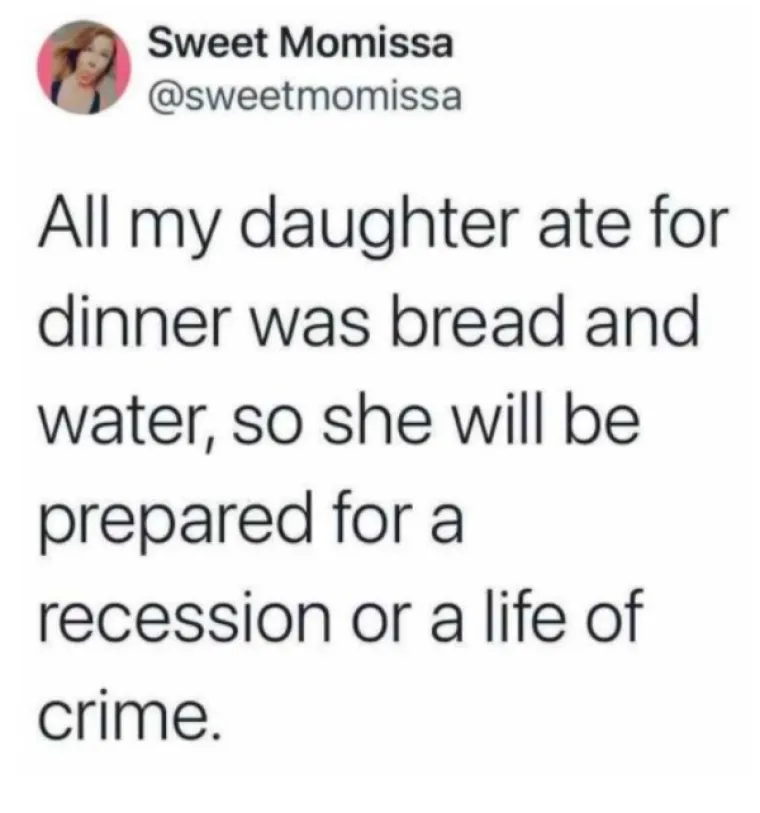Click the word 'dinner' in the tweet
This screenshot has width=760, height=813.
click(134, 321)
